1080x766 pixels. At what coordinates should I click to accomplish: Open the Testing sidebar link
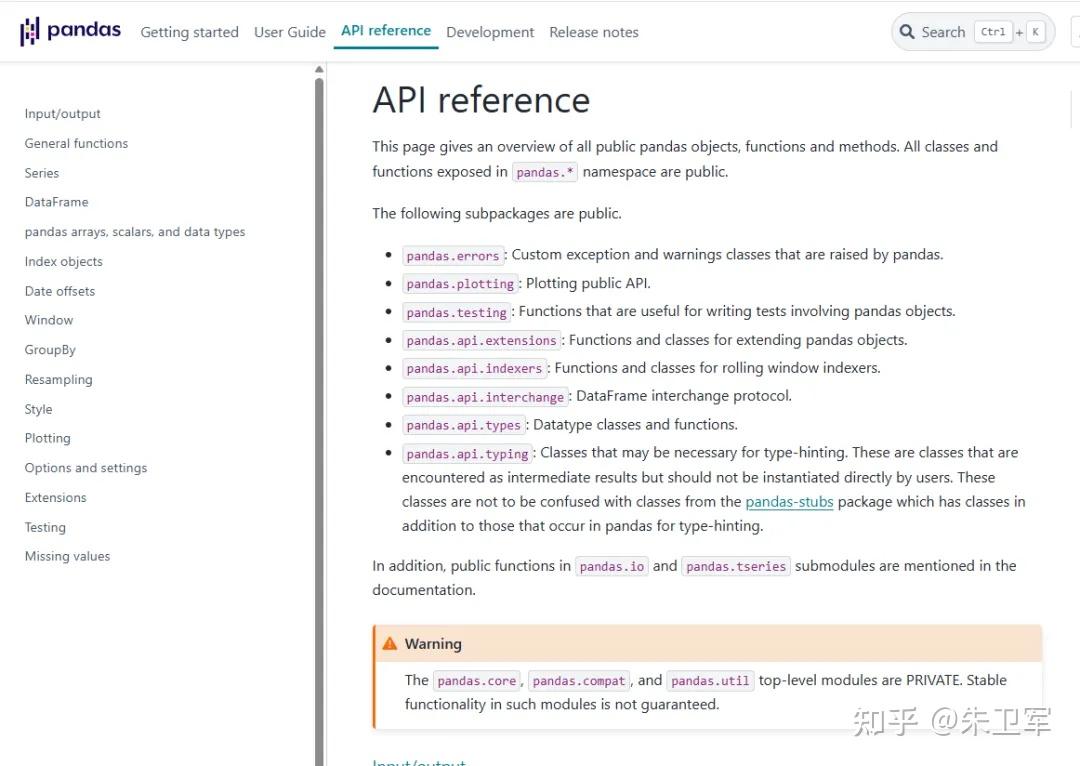(45, 527)
